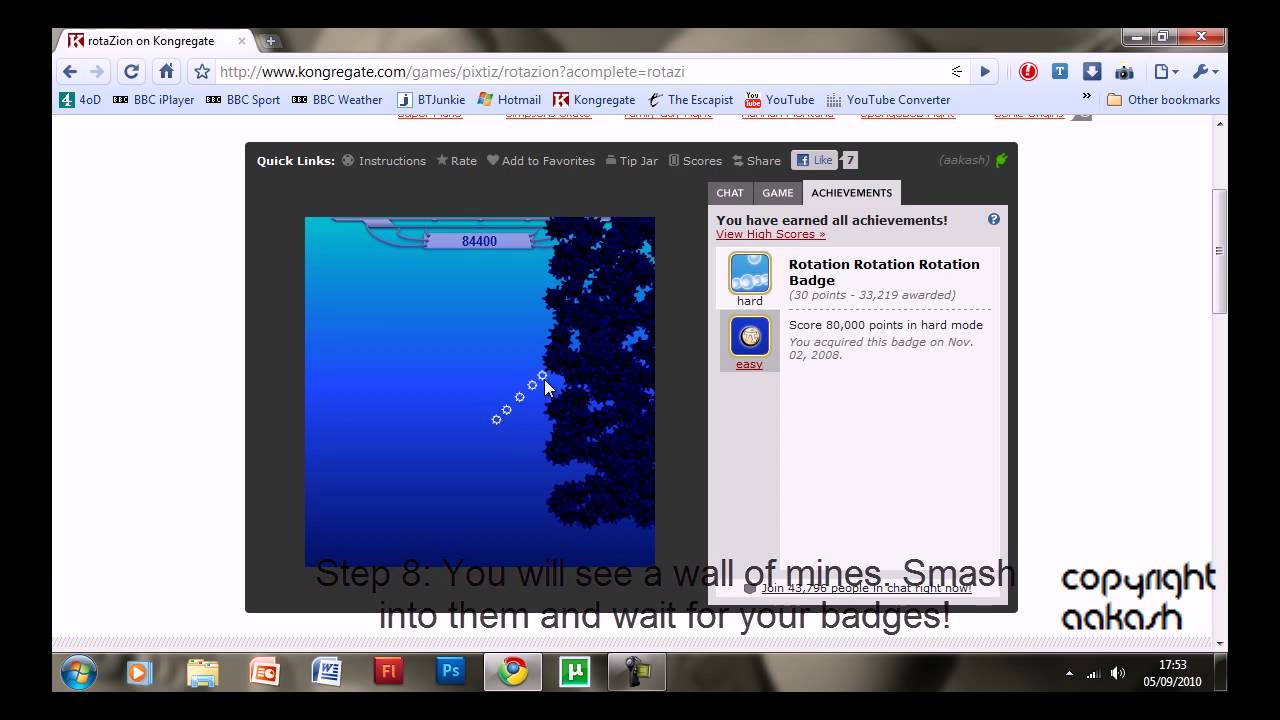Switch to Chrome in the taskbar
This screenshot has height=720, width=1280.
[513, 673]
